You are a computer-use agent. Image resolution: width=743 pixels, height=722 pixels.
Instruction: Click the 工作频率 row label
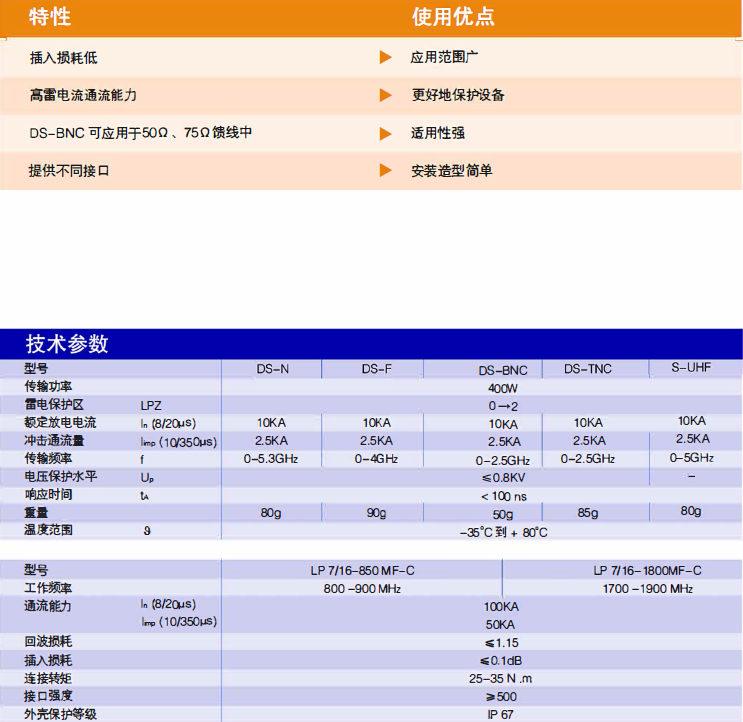tap(48, 588)
